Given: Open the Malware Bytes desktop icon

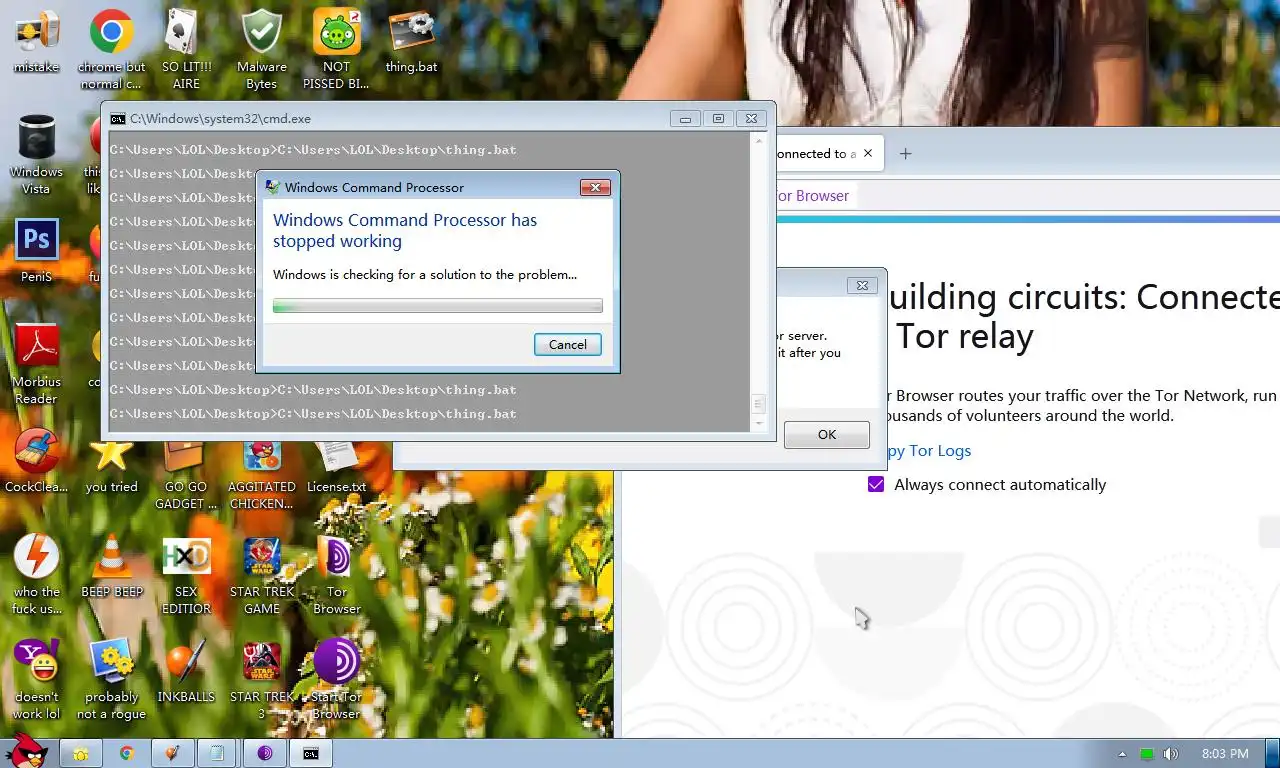Looking at the screenshot, I should 261,48.
